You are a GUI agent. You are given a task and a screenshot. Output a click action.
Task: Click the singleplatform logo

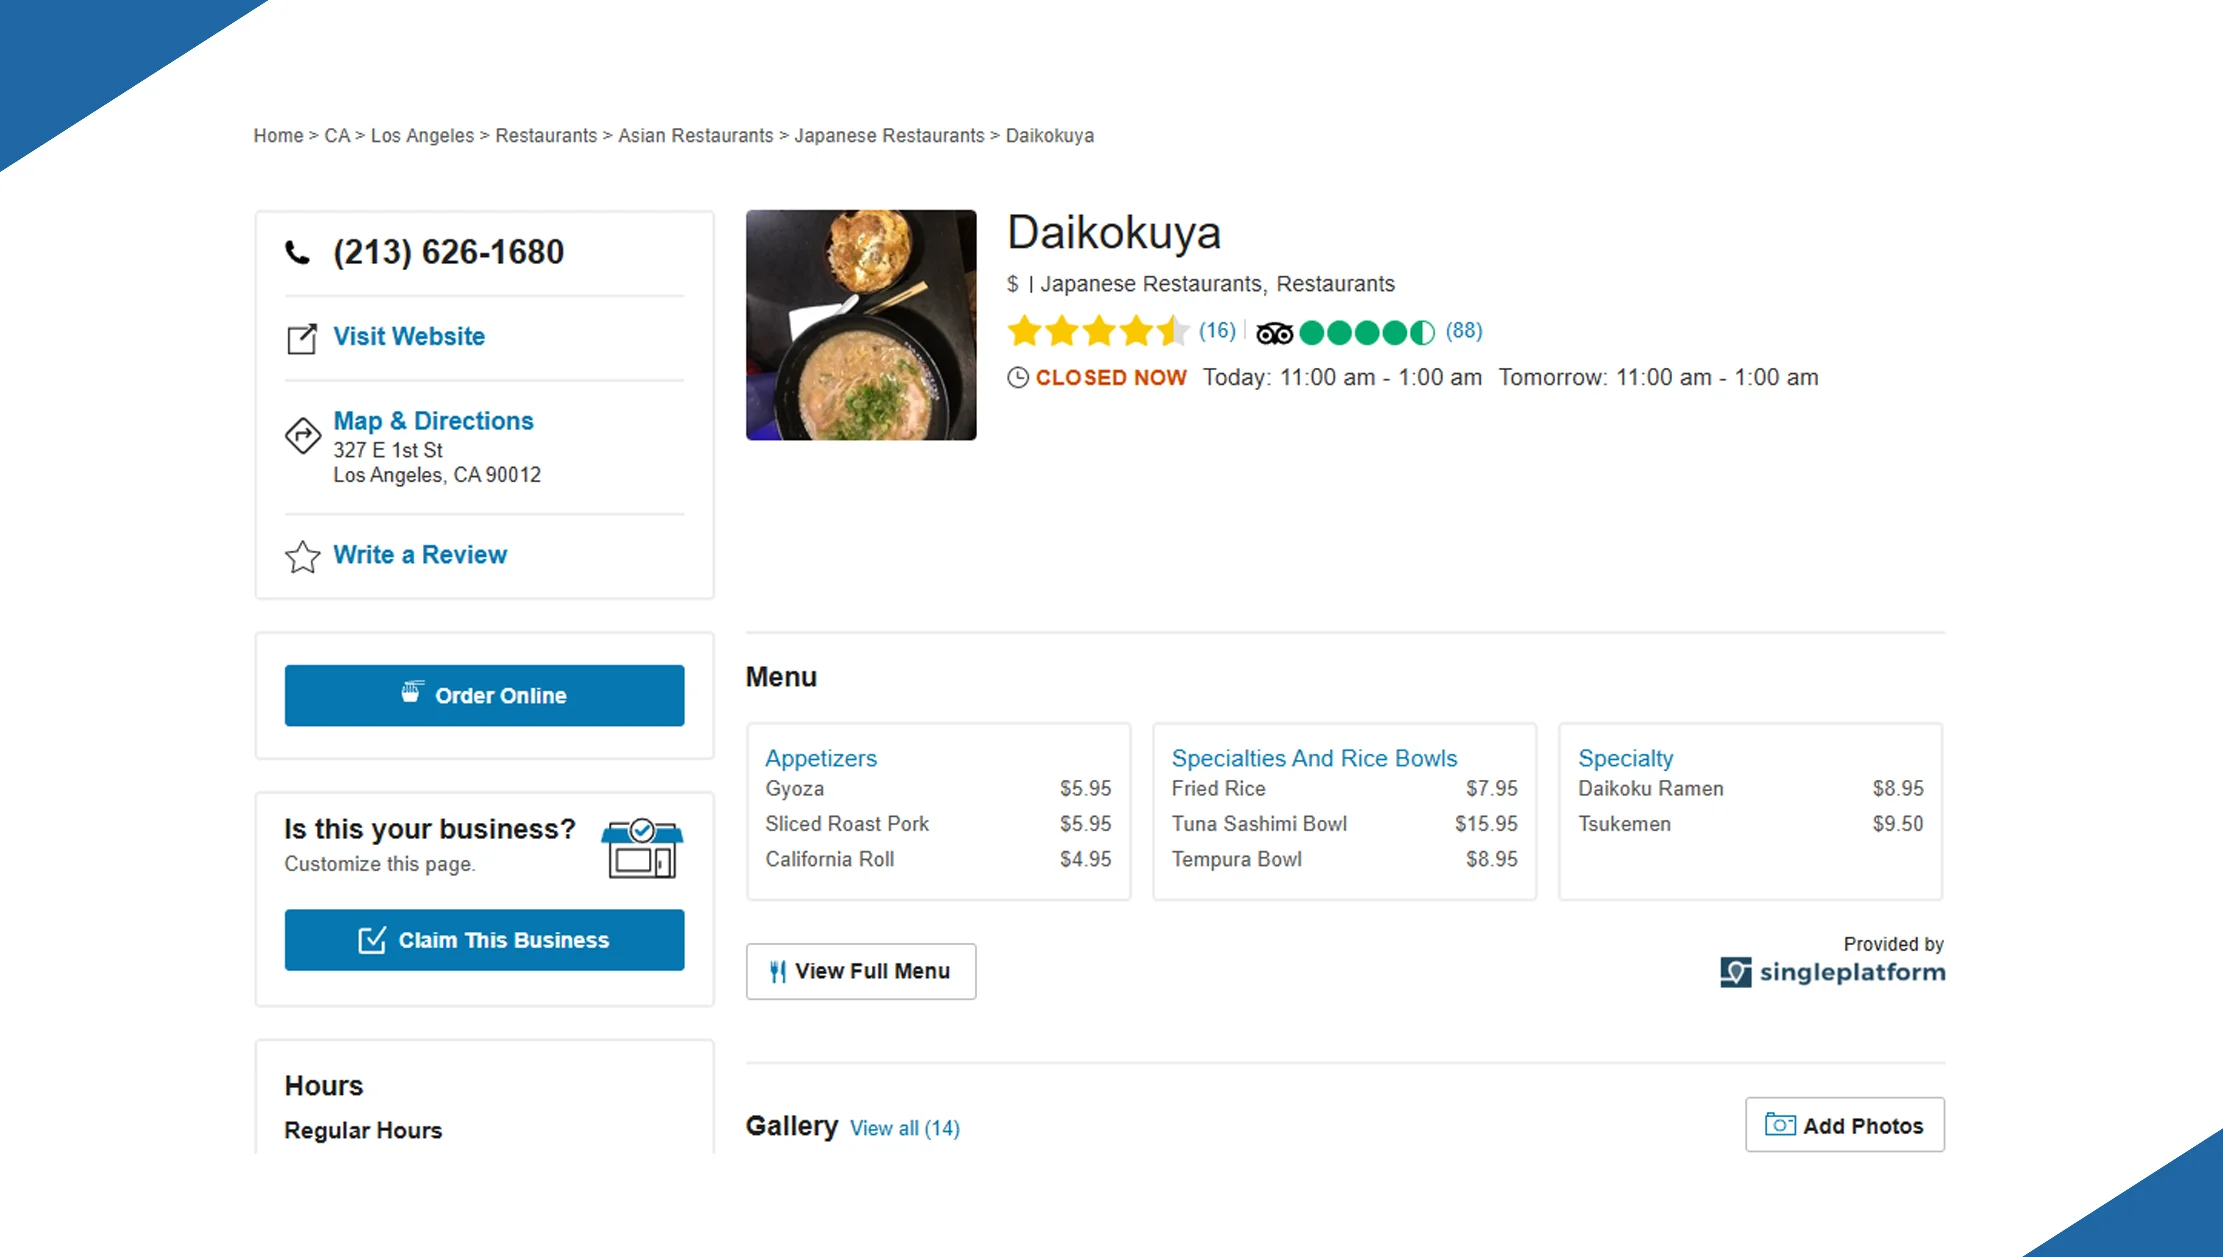click(x=1832, y=972)
